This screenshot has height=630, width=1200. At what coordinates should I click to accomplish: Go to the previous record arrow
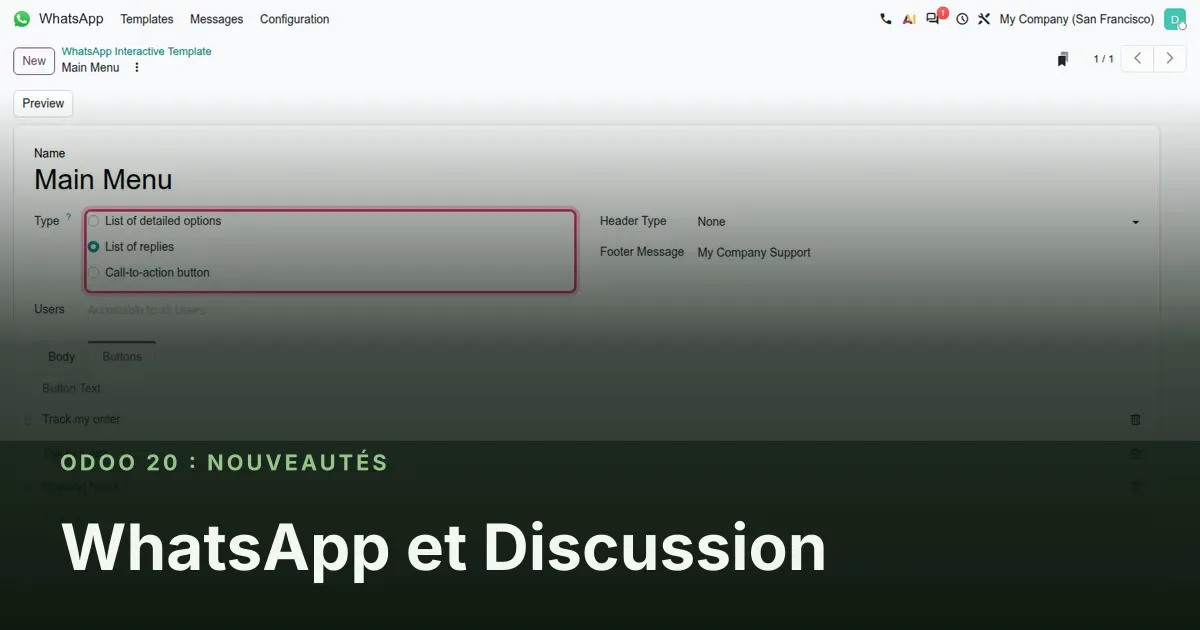[x=1137, y=59]
